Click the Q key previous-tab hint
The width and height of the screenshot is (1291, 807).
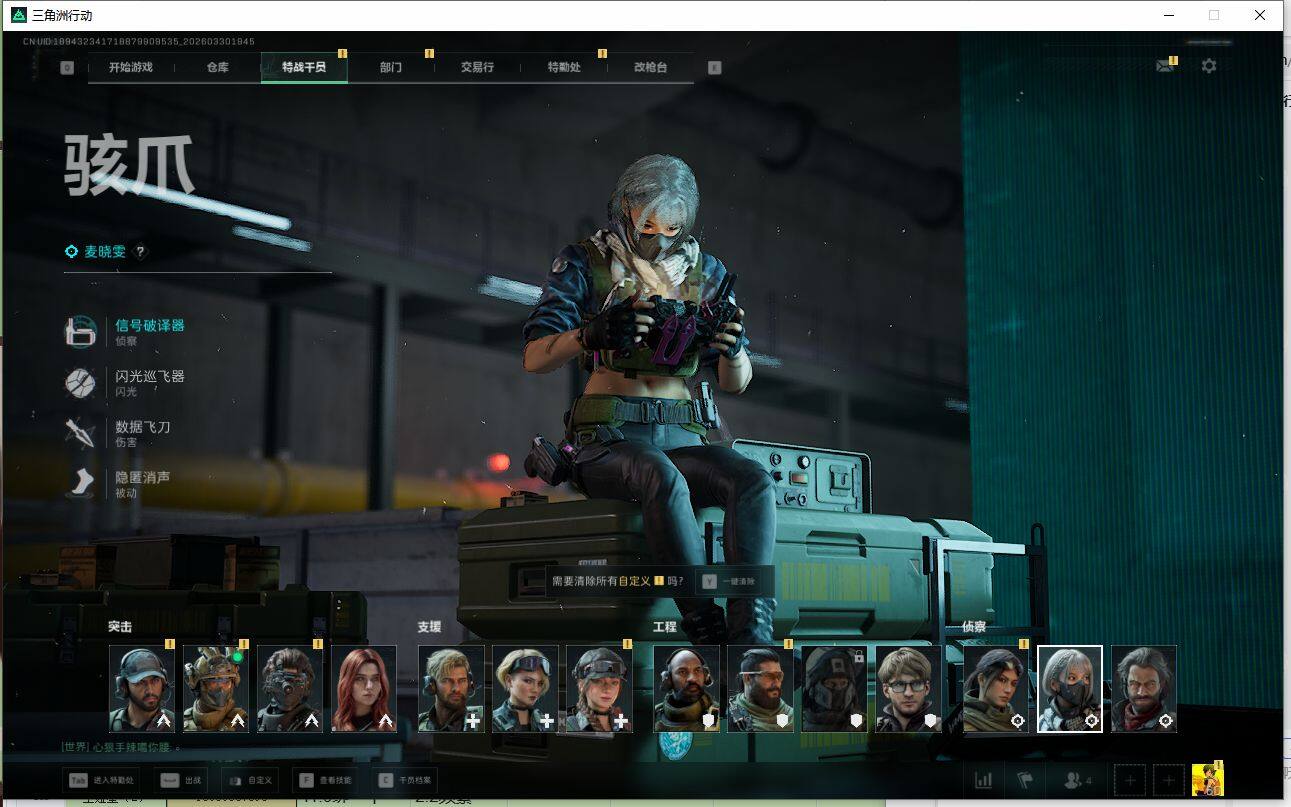(67, 68)
